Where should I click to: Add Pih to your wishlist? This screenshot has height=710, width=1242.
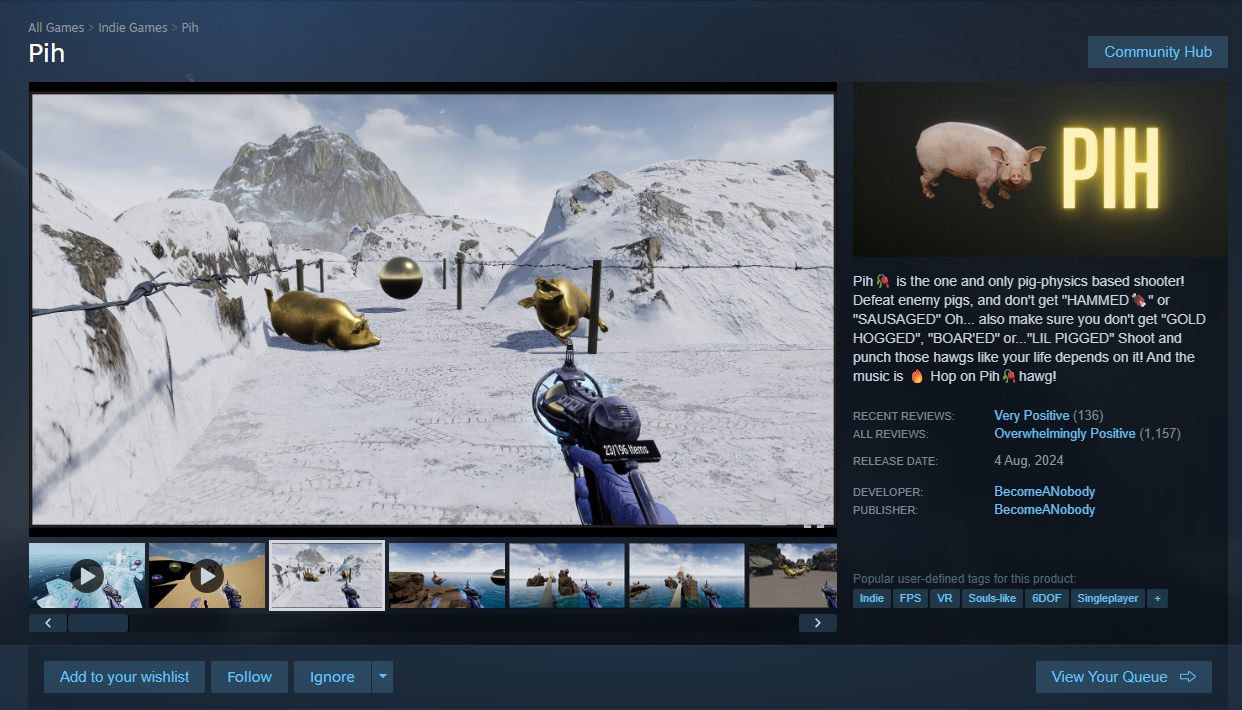124,677
